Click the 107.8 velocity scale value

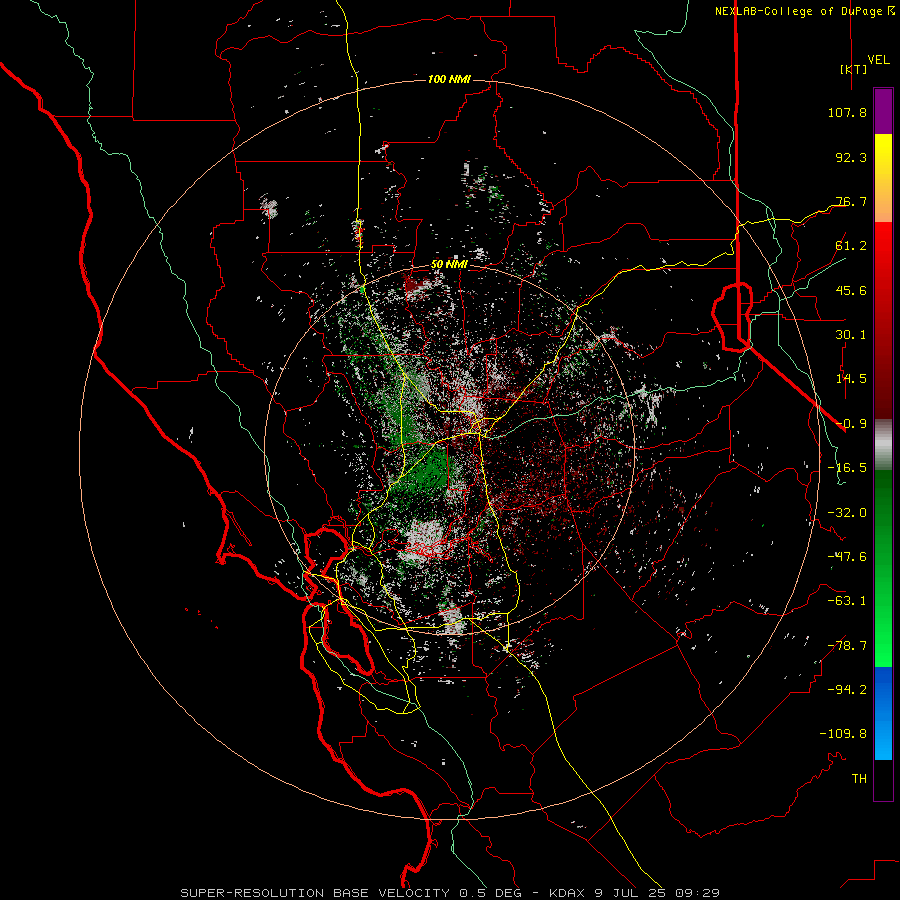click(847, 112)
